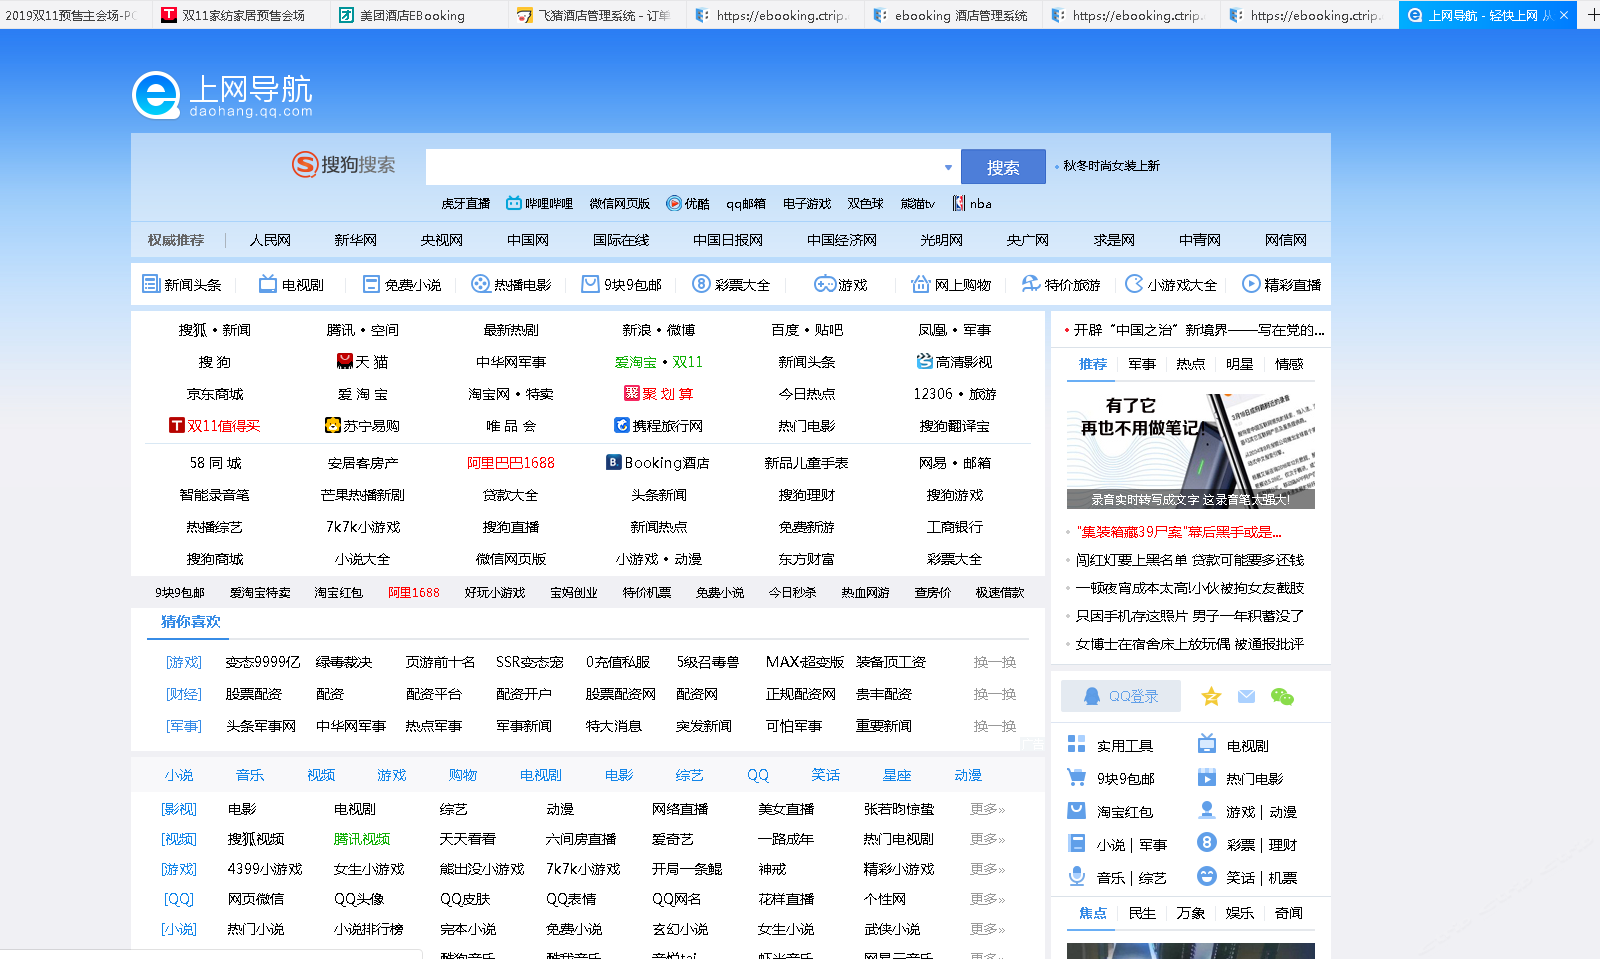This screenshot has height=959, width=1600.
Task: Open 游戏 gamepad icon in toolbar
Action: [x=824, y=284]
